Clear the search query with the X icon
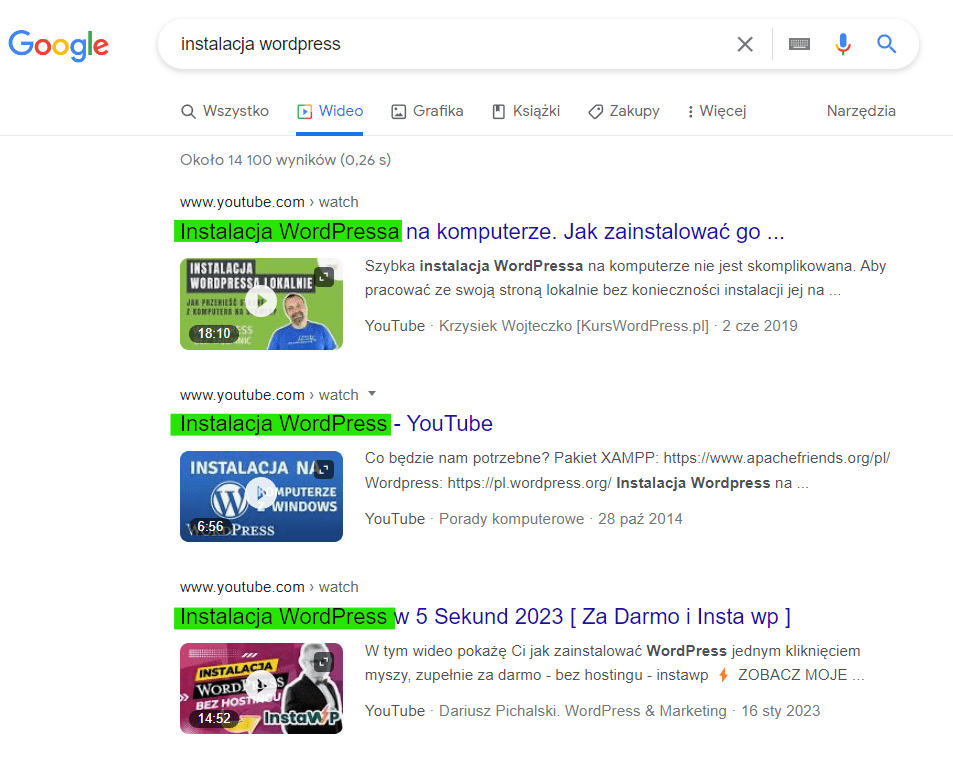The image size is (953, 769). pyautogui.click(x=745, y=44)
